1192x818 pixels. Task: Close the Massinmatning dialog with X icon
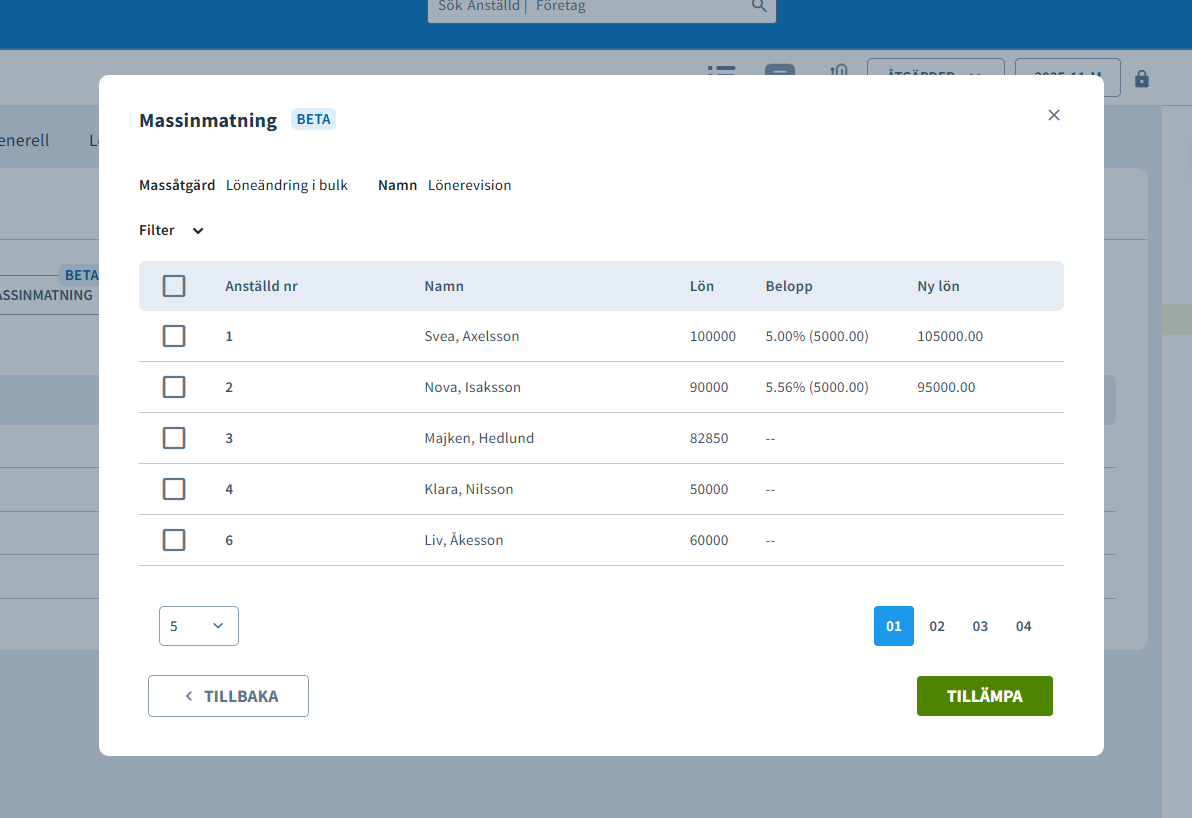[x=1054, y=115]
